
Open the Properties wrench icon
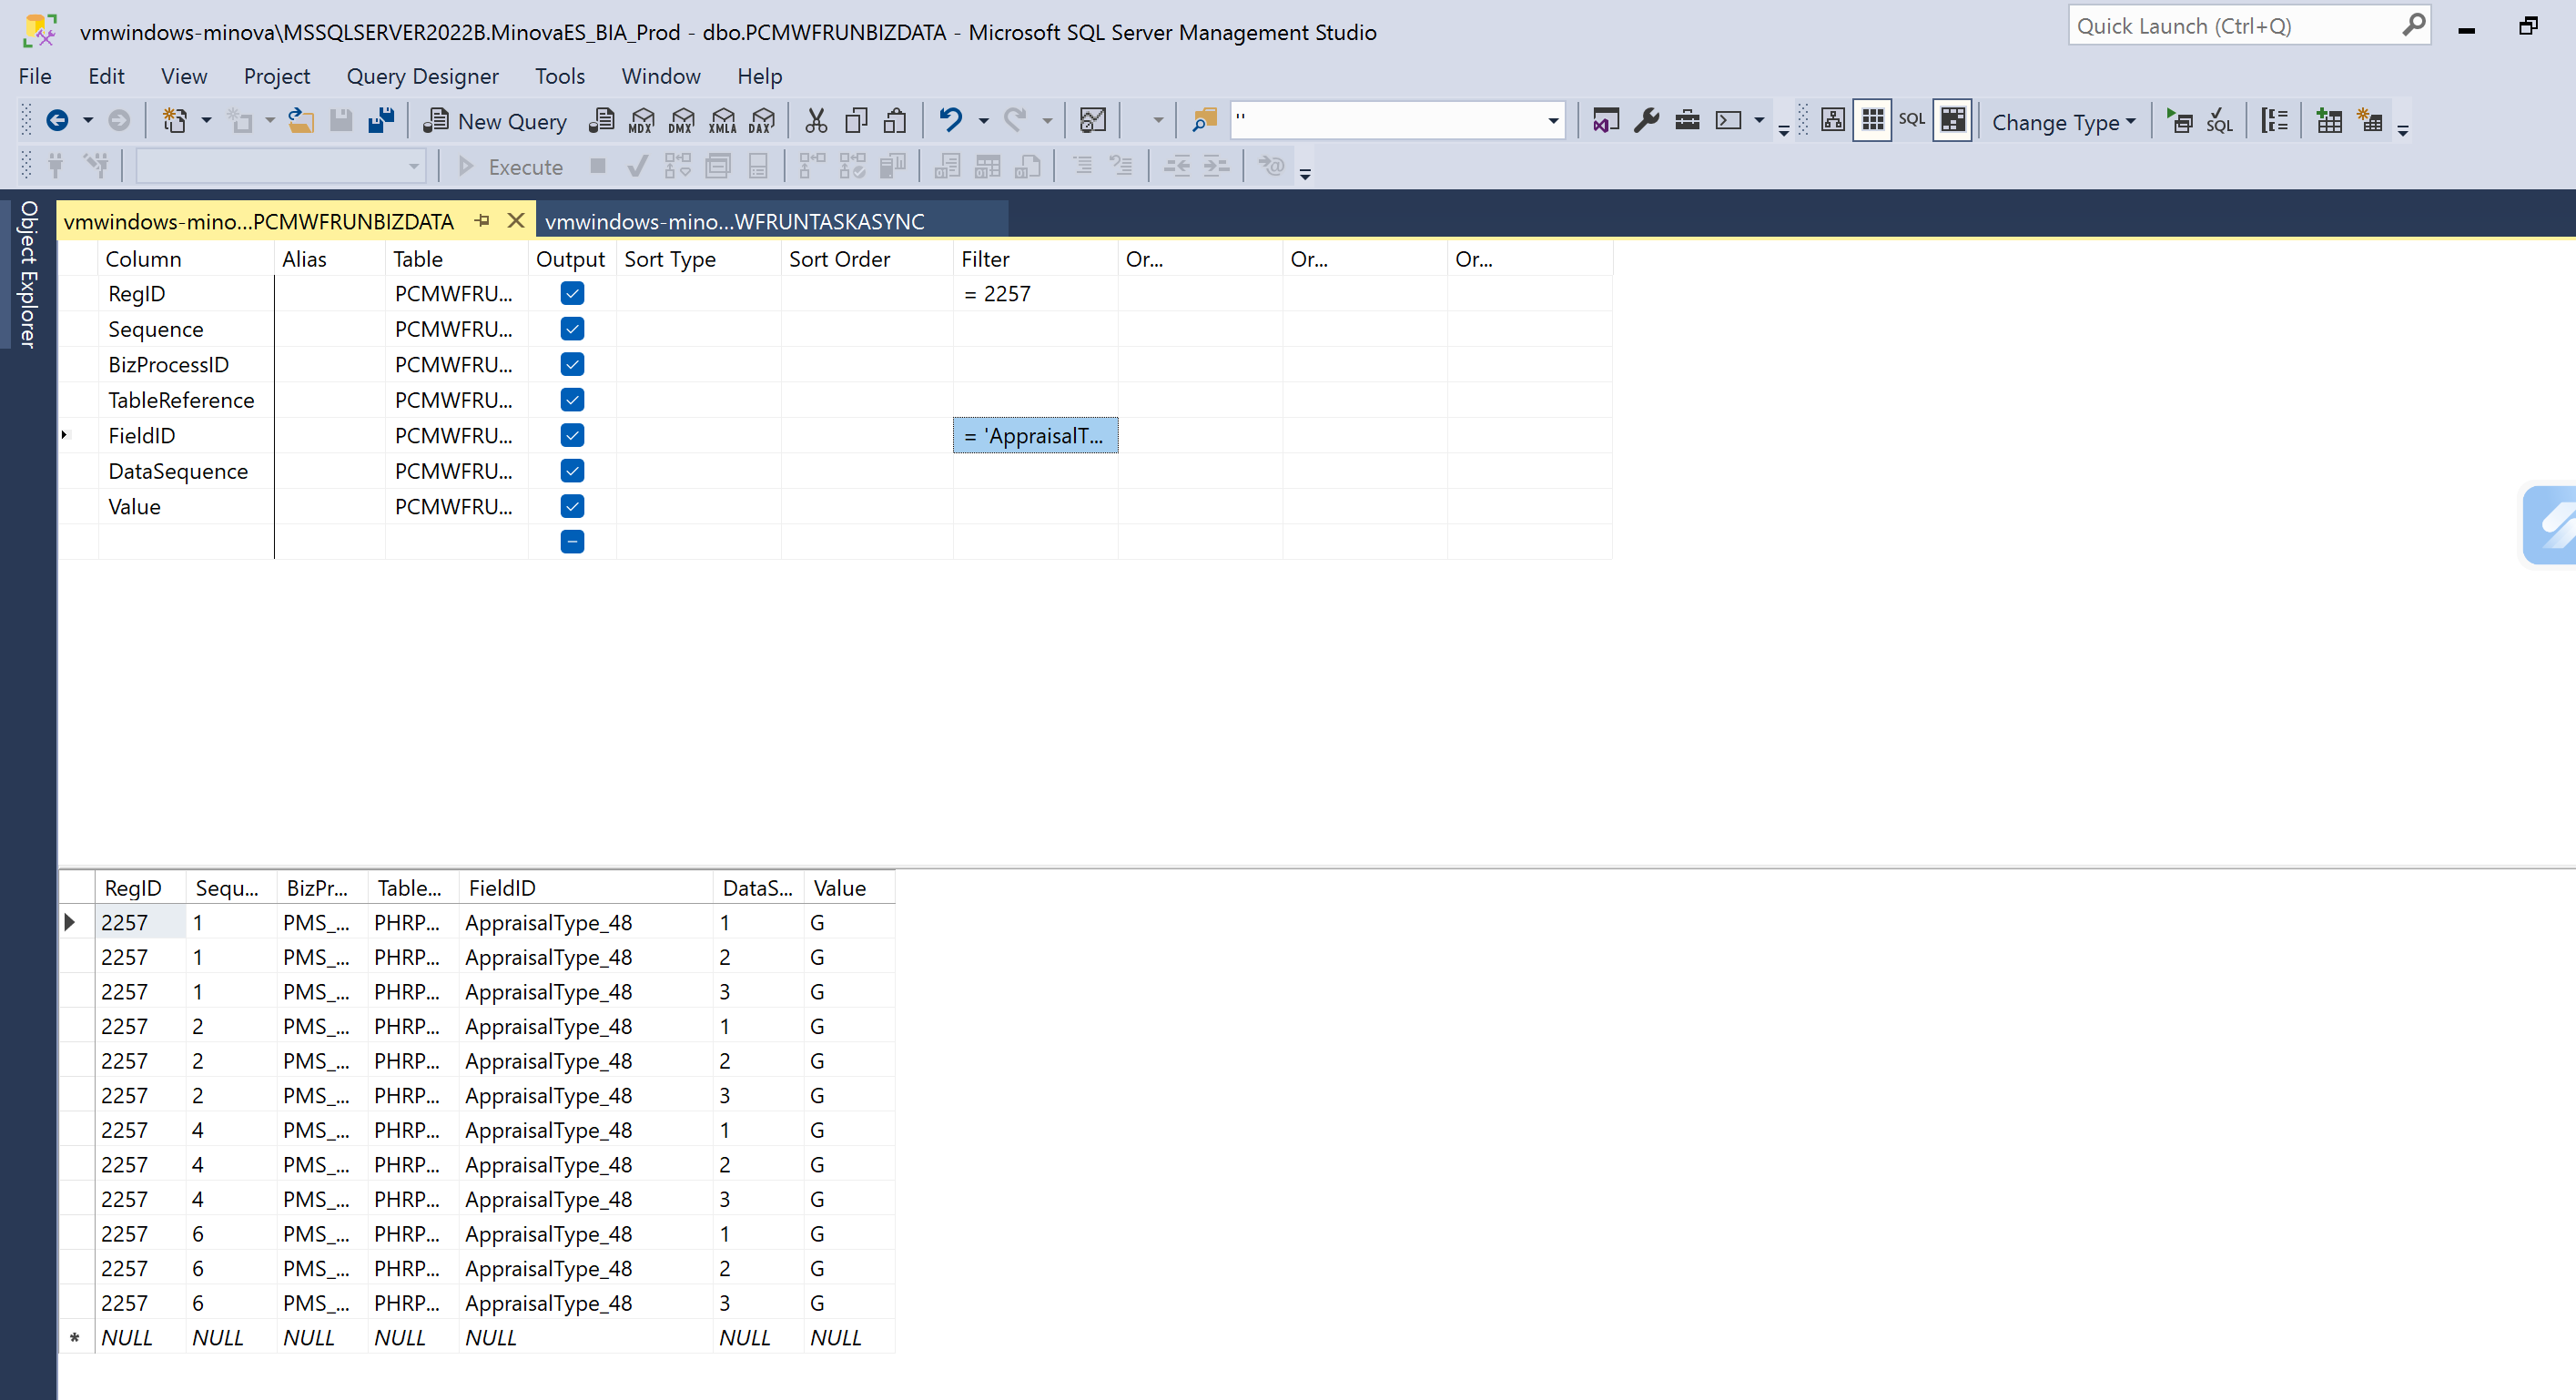point(1646,121)
